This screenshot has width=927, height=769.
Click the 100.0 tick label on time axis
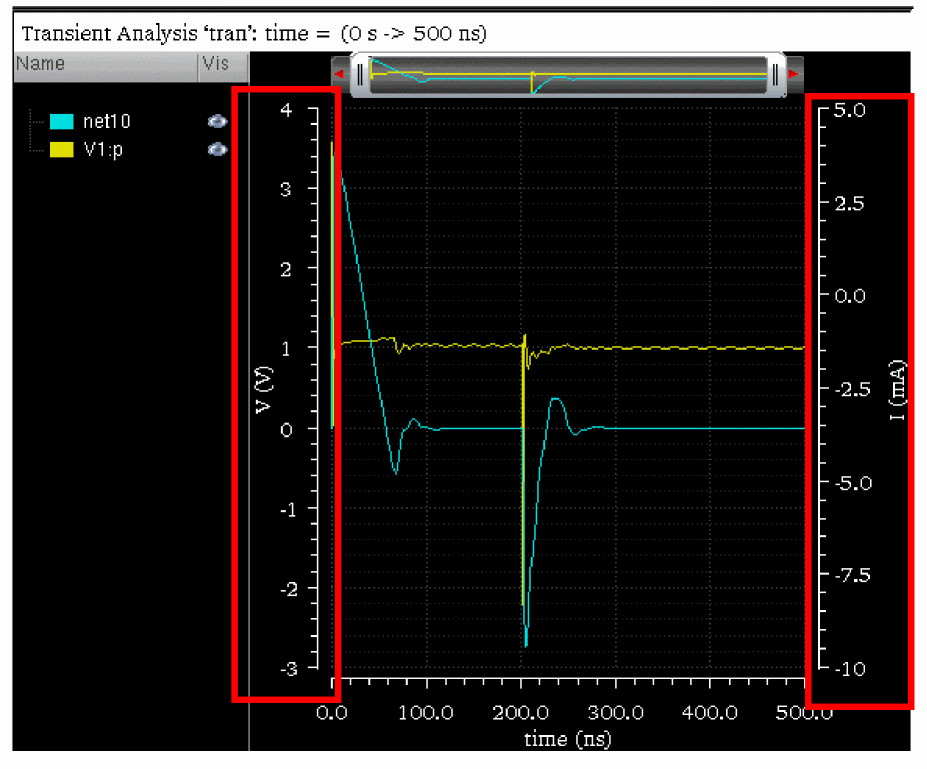tap(426, 713)
